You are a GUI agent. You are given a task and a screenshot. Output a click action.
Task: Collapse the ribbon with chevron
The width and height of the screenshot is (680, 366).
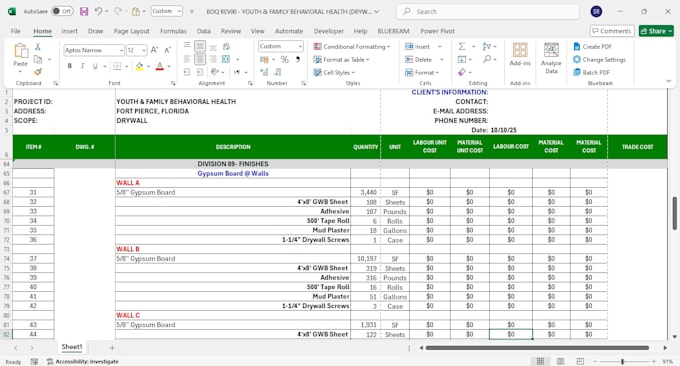[x=669, y=81]
